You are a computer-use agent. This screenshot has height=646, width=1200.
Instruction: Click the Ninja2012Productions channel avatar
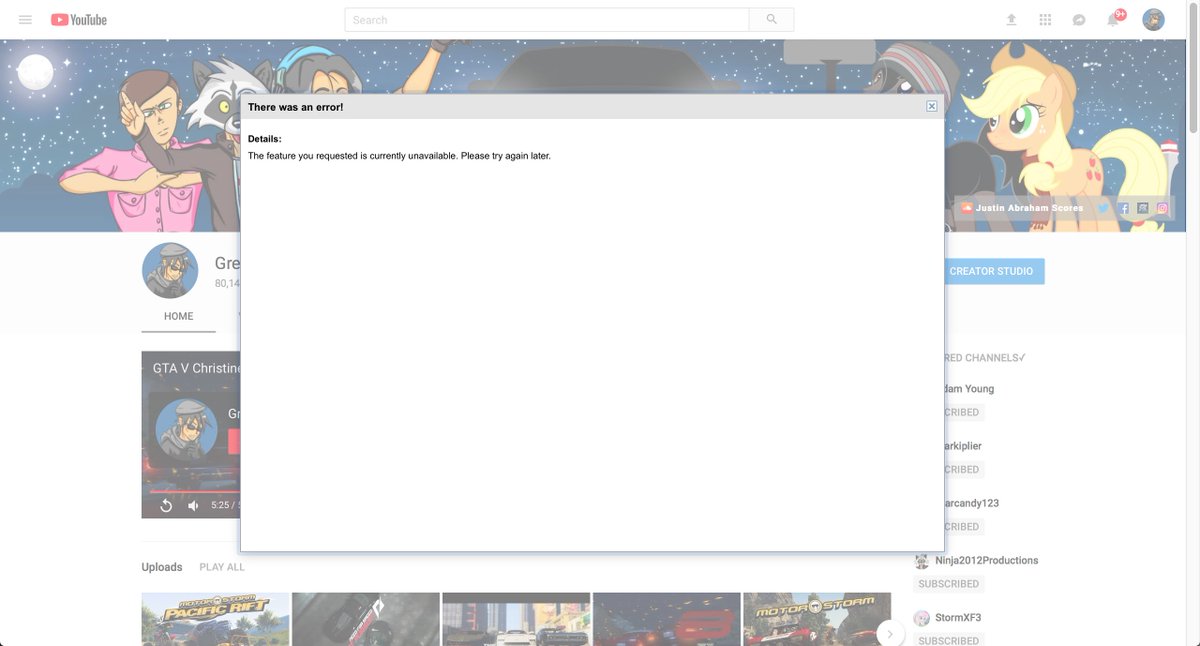tap(921, 561)
